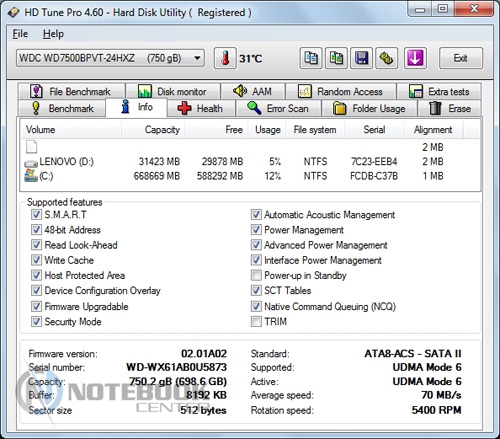The width and height of the screenshot is (500, 439).
Task: Select the 588292 MB free cell
Action: pos(220,176)
